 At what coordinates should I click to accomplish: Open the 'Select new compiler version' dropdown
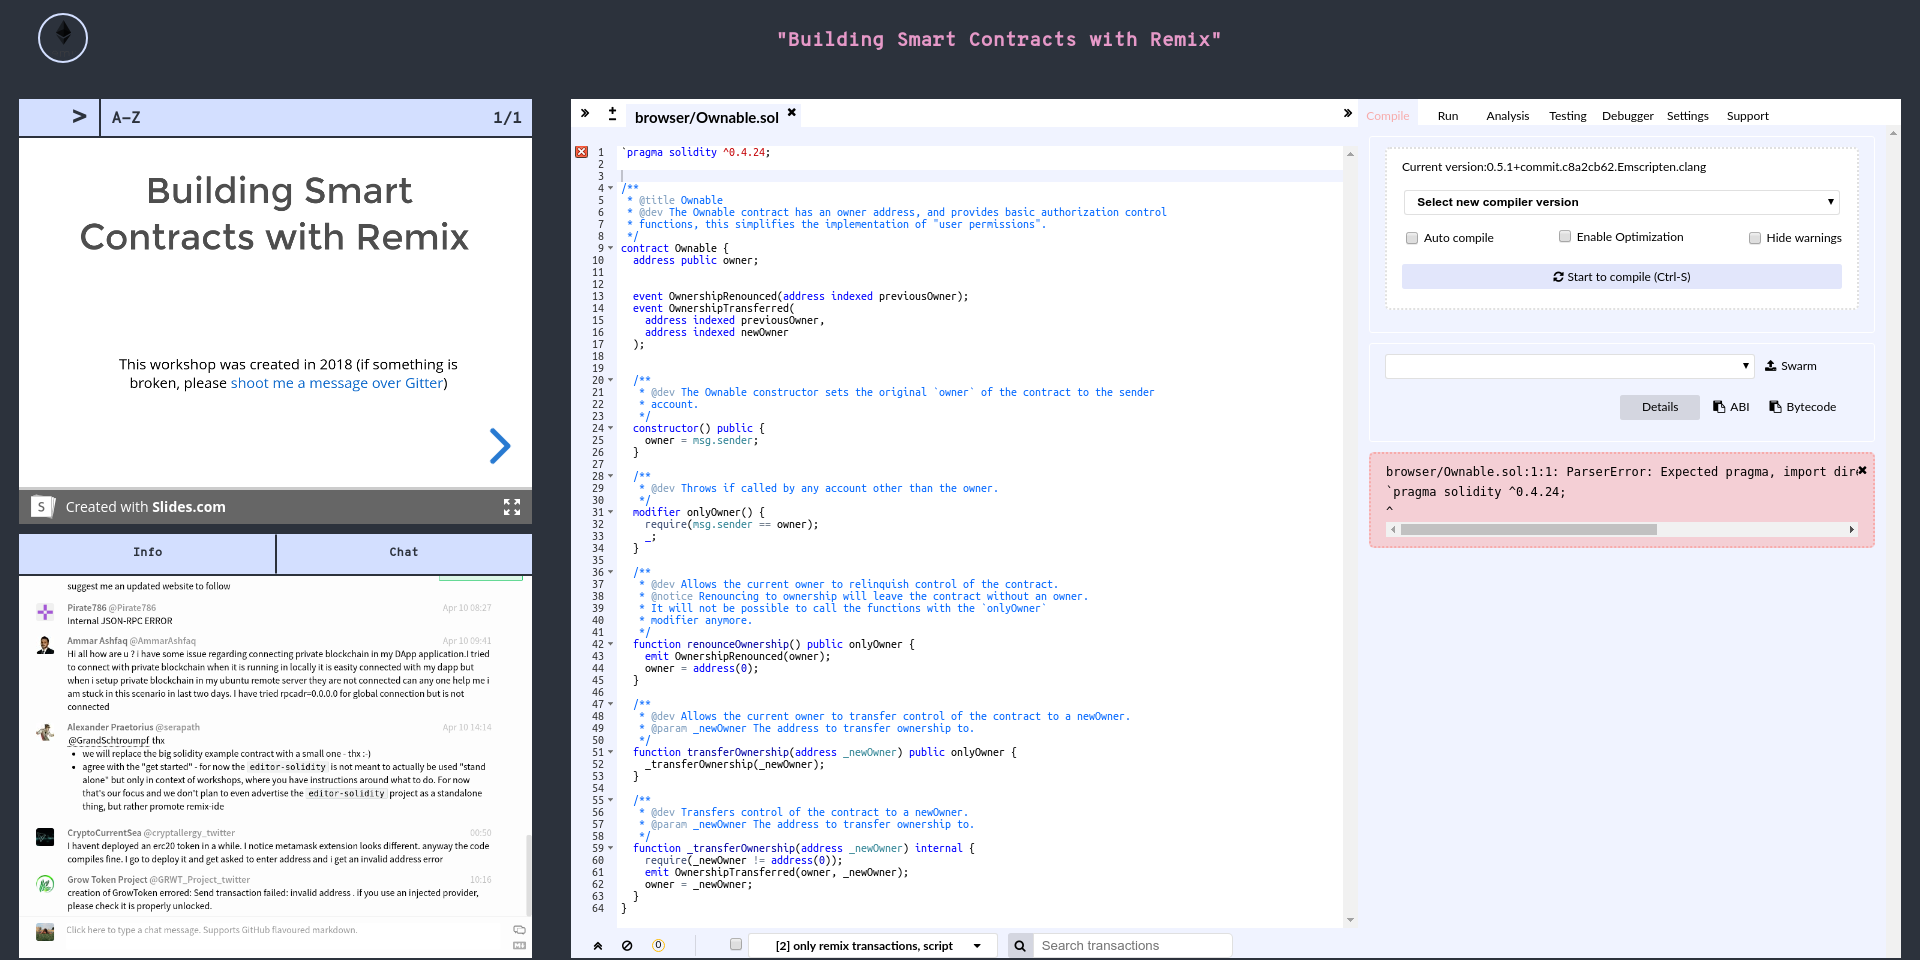point(1621,202)
